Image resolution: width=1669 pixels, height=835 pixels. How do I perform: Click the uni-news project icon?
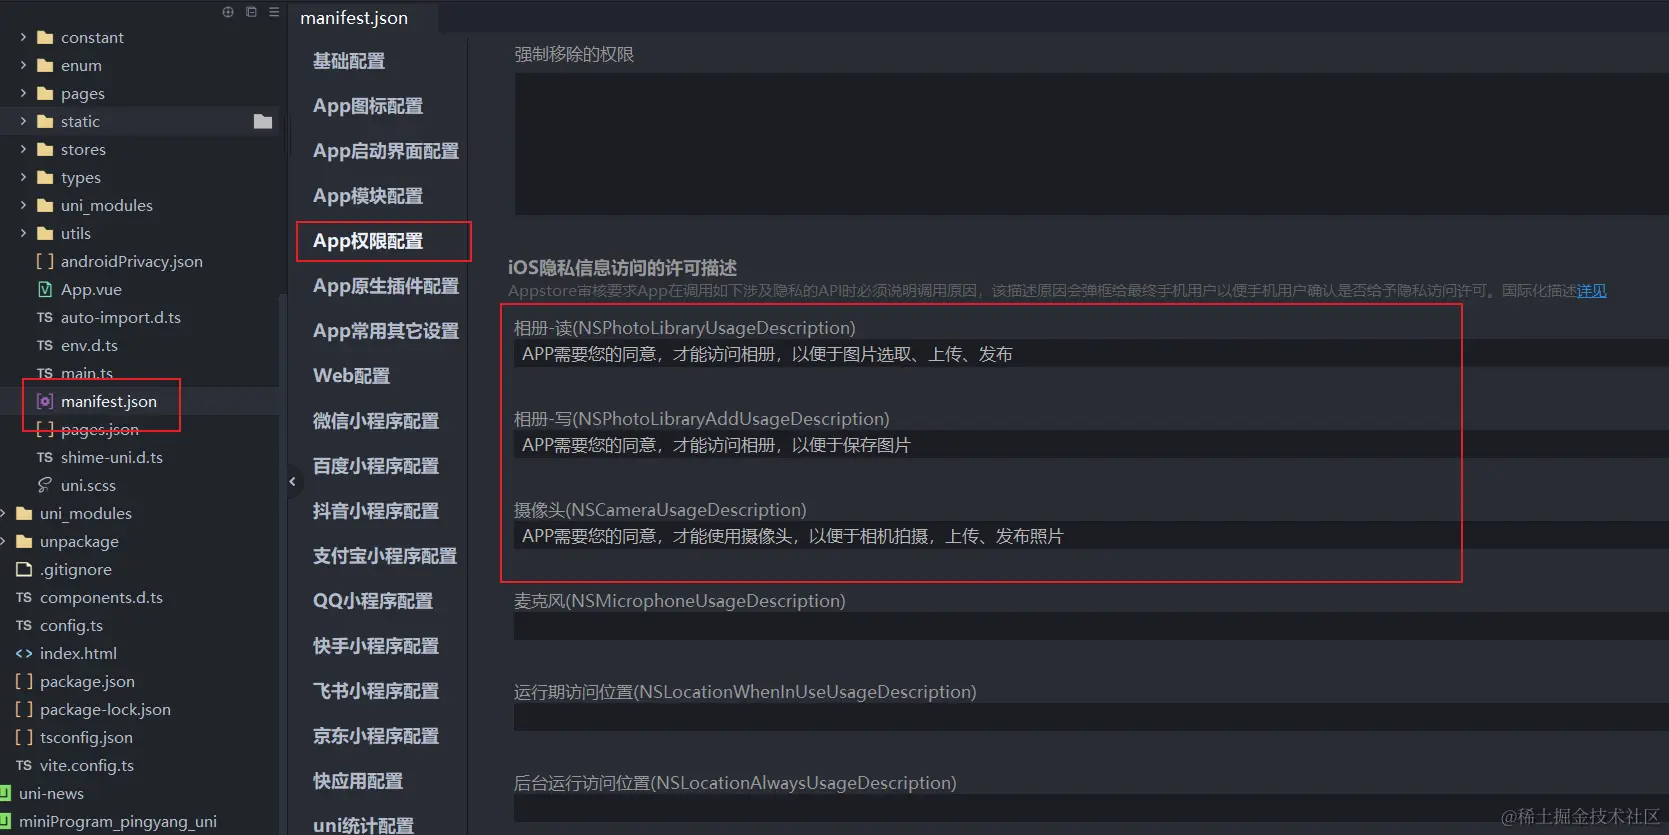tap(5, 793)
